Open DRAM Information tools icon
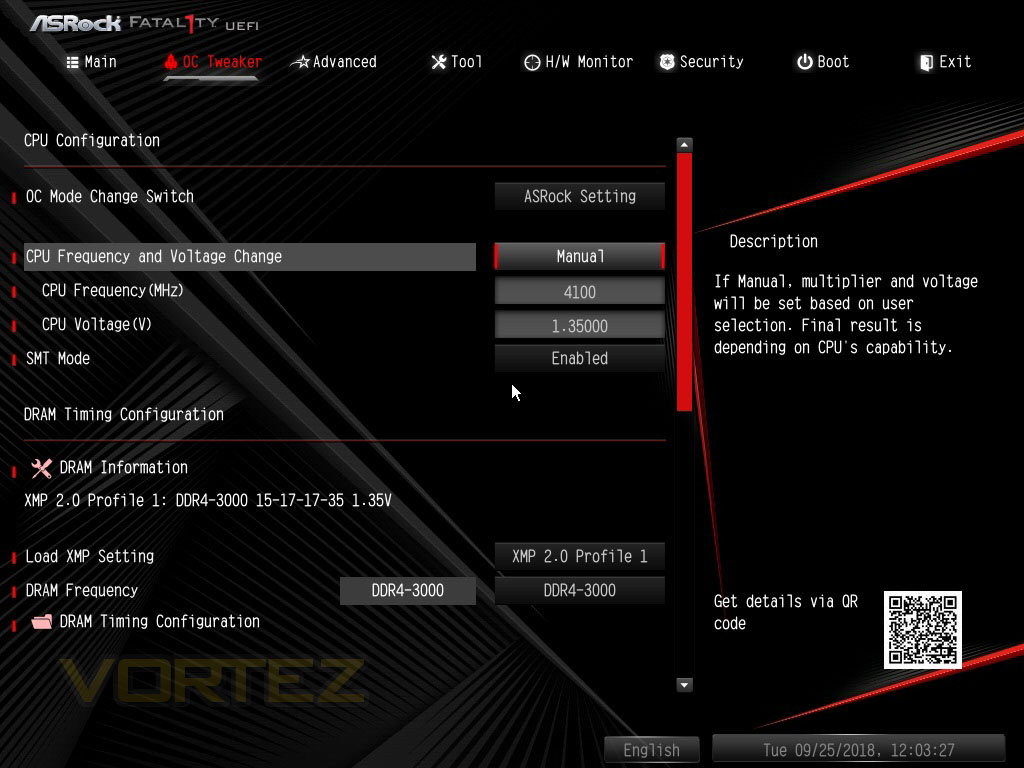Viewport: 1024px width, 768px height. click(x=41, y=468)
